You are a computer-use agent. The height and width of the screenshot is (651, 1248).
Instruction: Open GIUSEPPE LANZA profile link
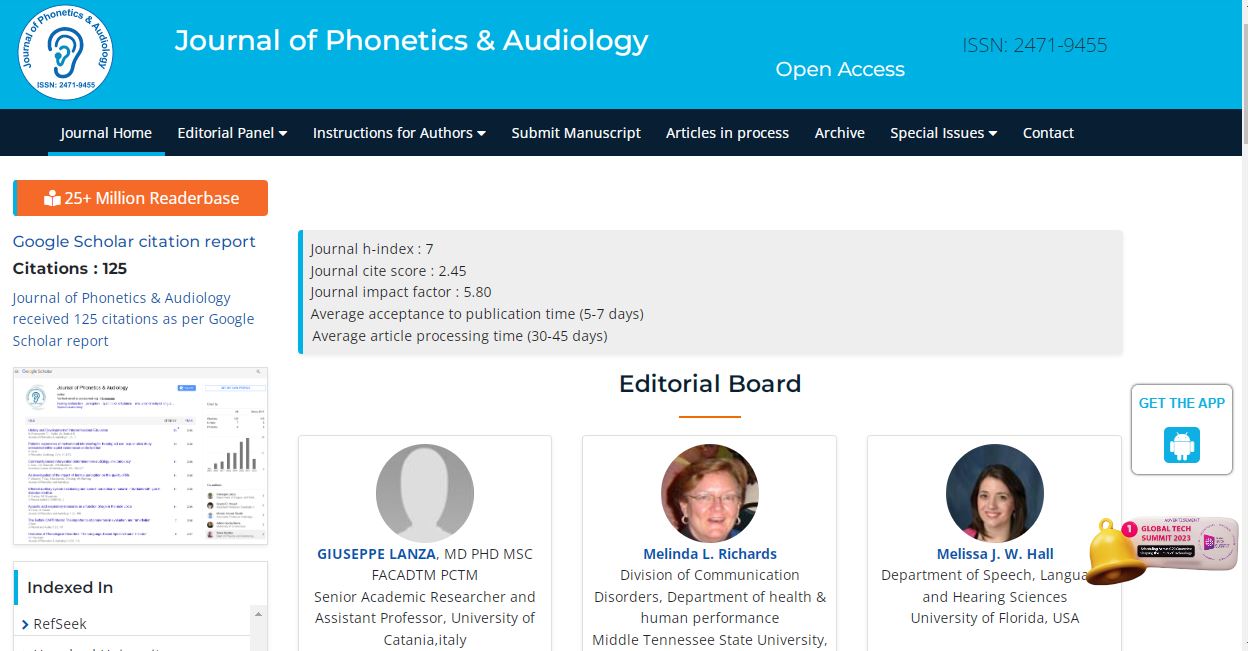[376, 553]
